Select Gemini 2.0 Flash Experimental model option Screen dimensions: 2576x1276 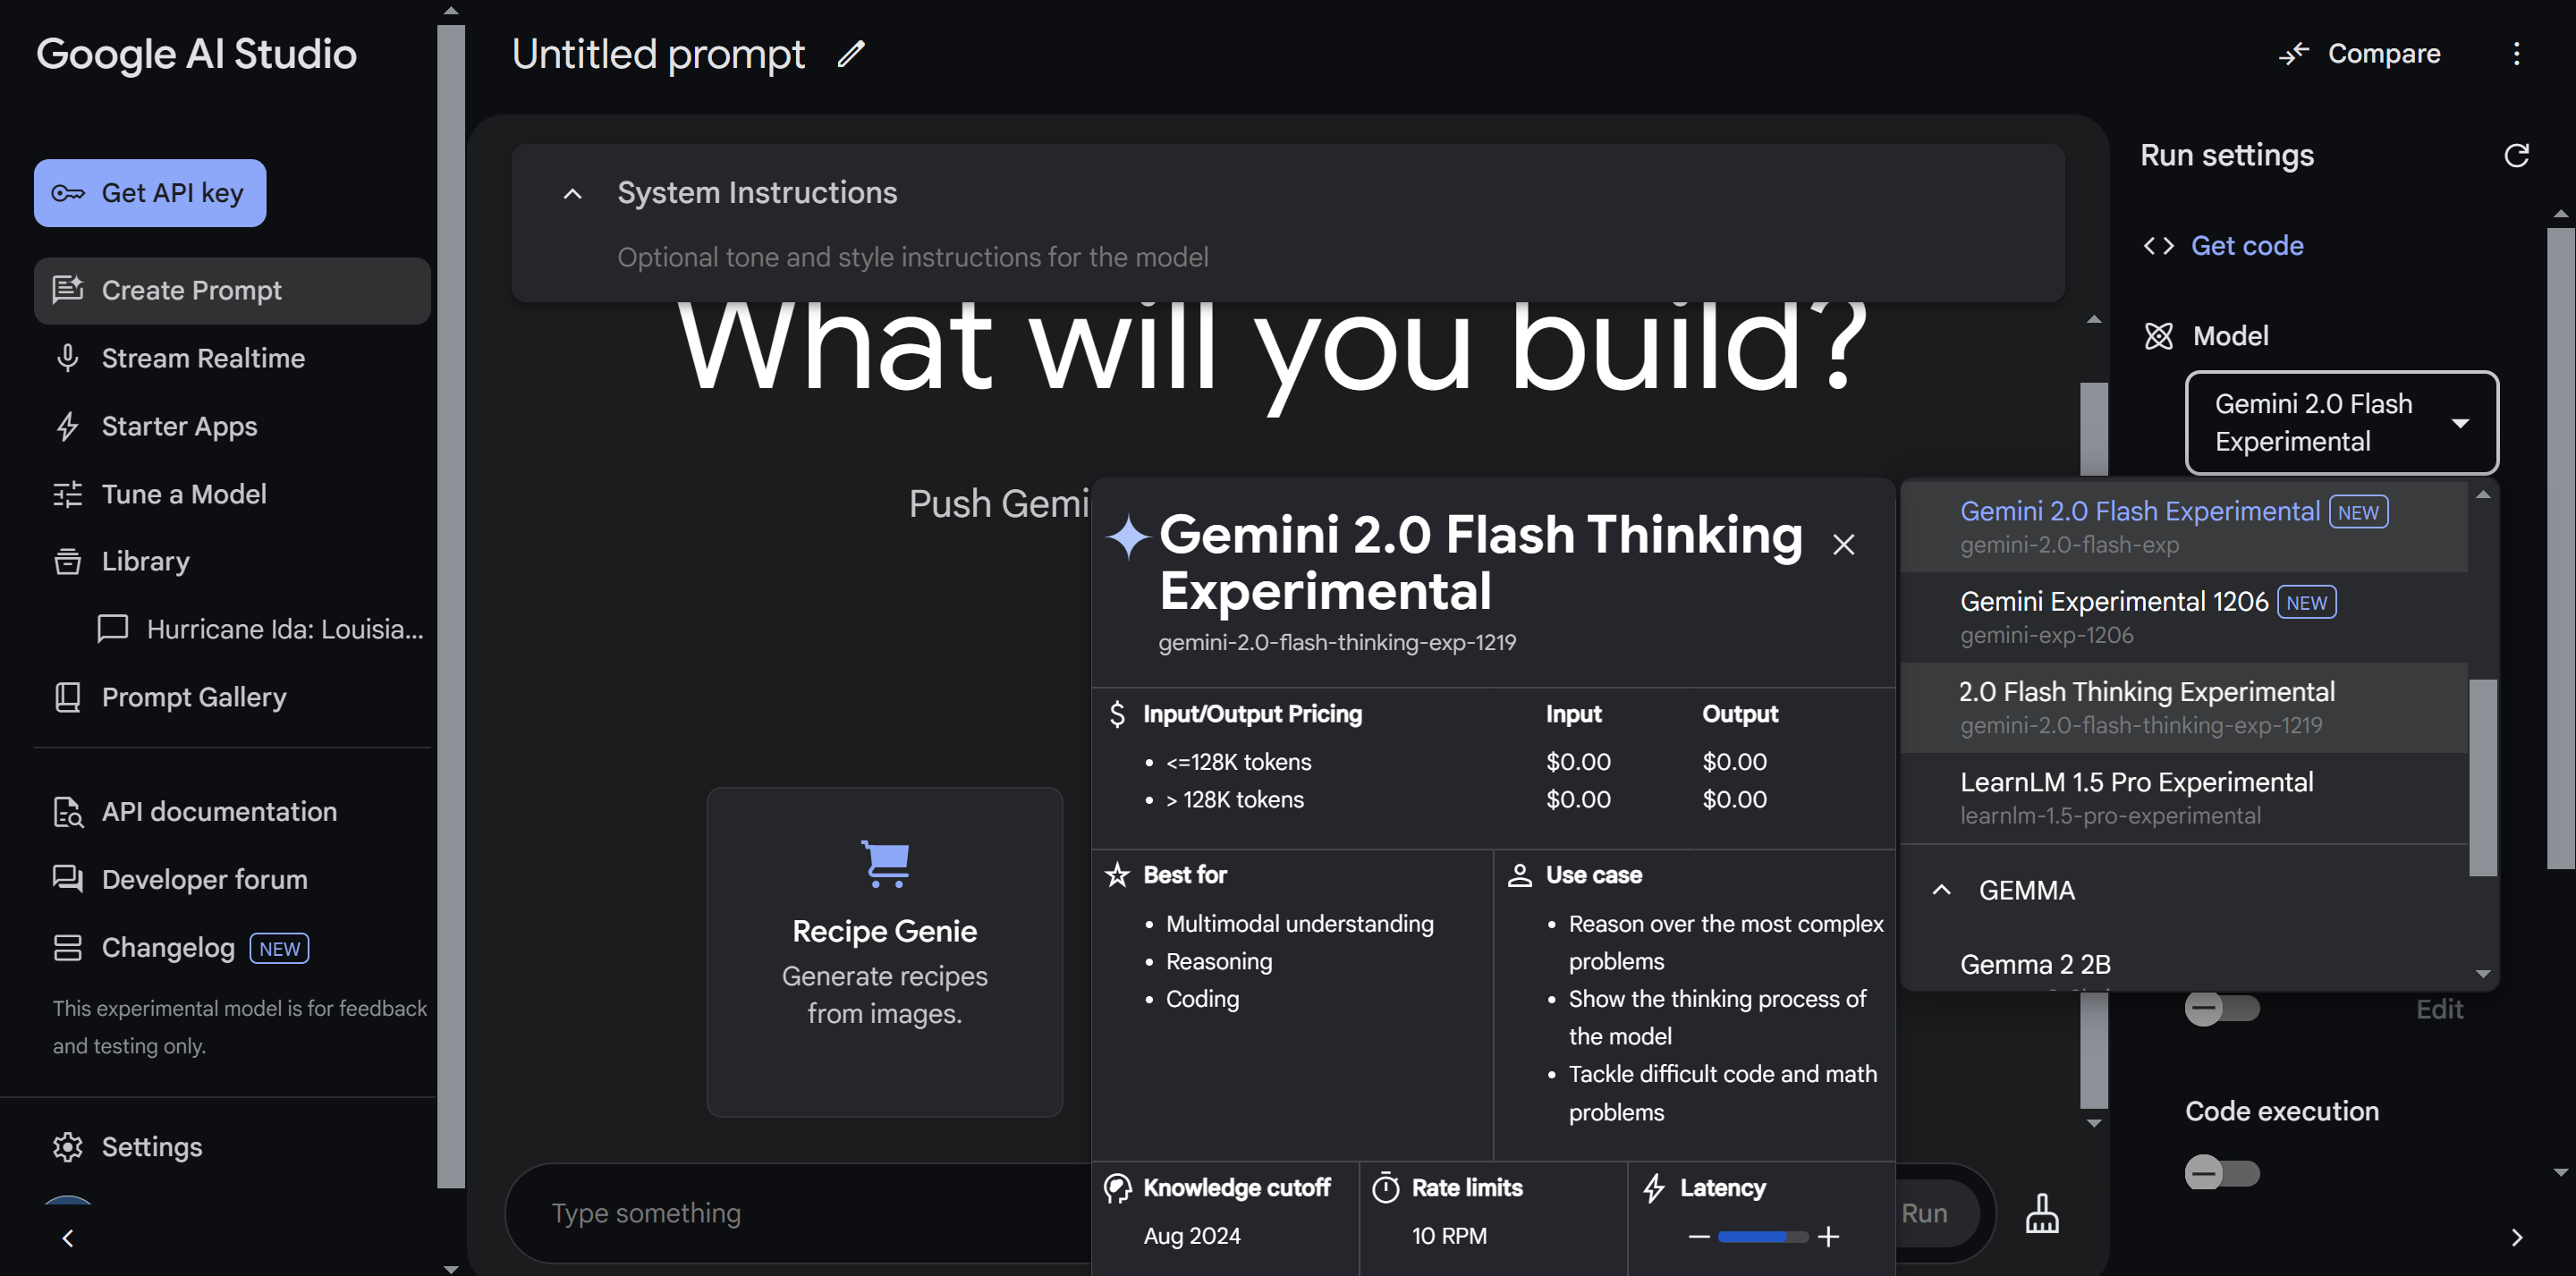(2184, 527)
